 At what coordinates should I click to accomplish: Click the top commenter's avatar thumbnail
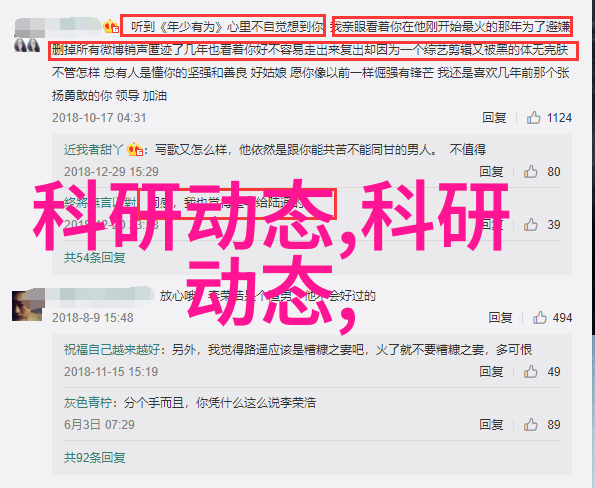27,45
